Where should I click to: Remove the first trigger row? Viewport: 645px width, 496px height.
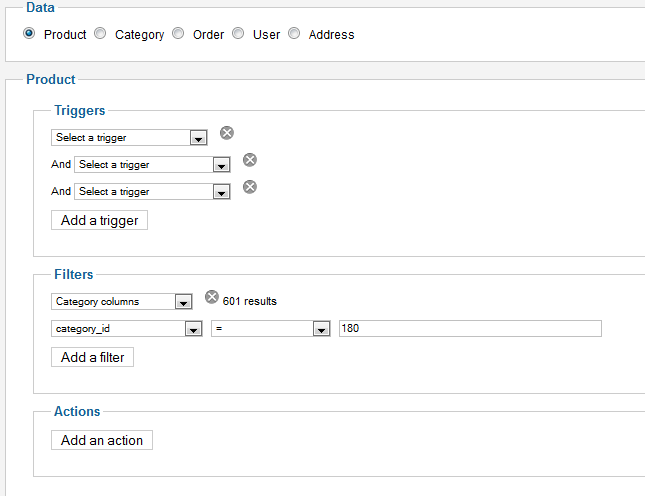tap(227, 133)
